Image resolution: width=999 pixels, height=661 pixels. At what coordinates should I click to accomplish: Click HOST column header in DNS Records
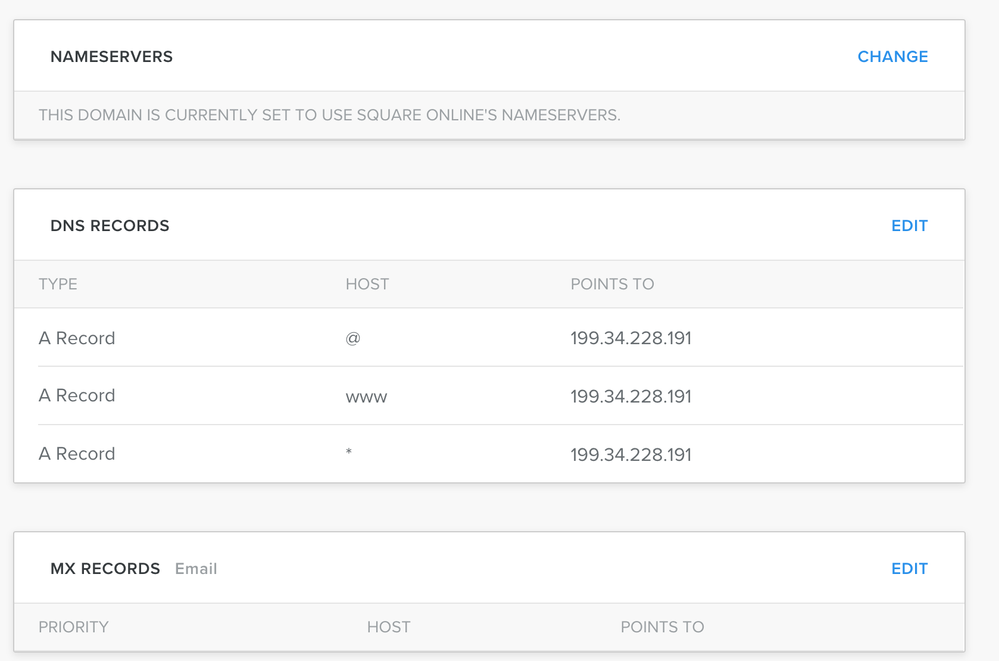pyautogui.click(x=367, y=284)
